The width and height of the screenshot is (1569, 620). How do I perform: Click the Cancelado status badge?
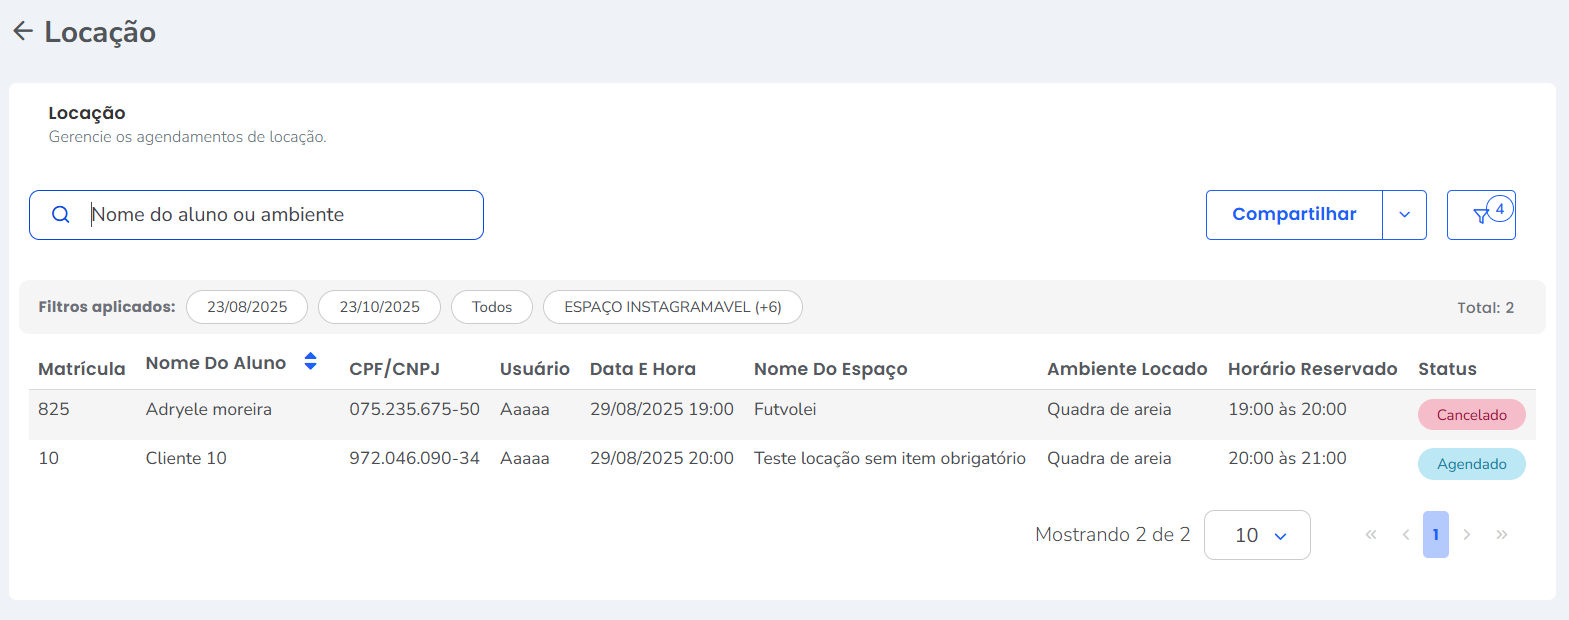(x=1471, y=415)
